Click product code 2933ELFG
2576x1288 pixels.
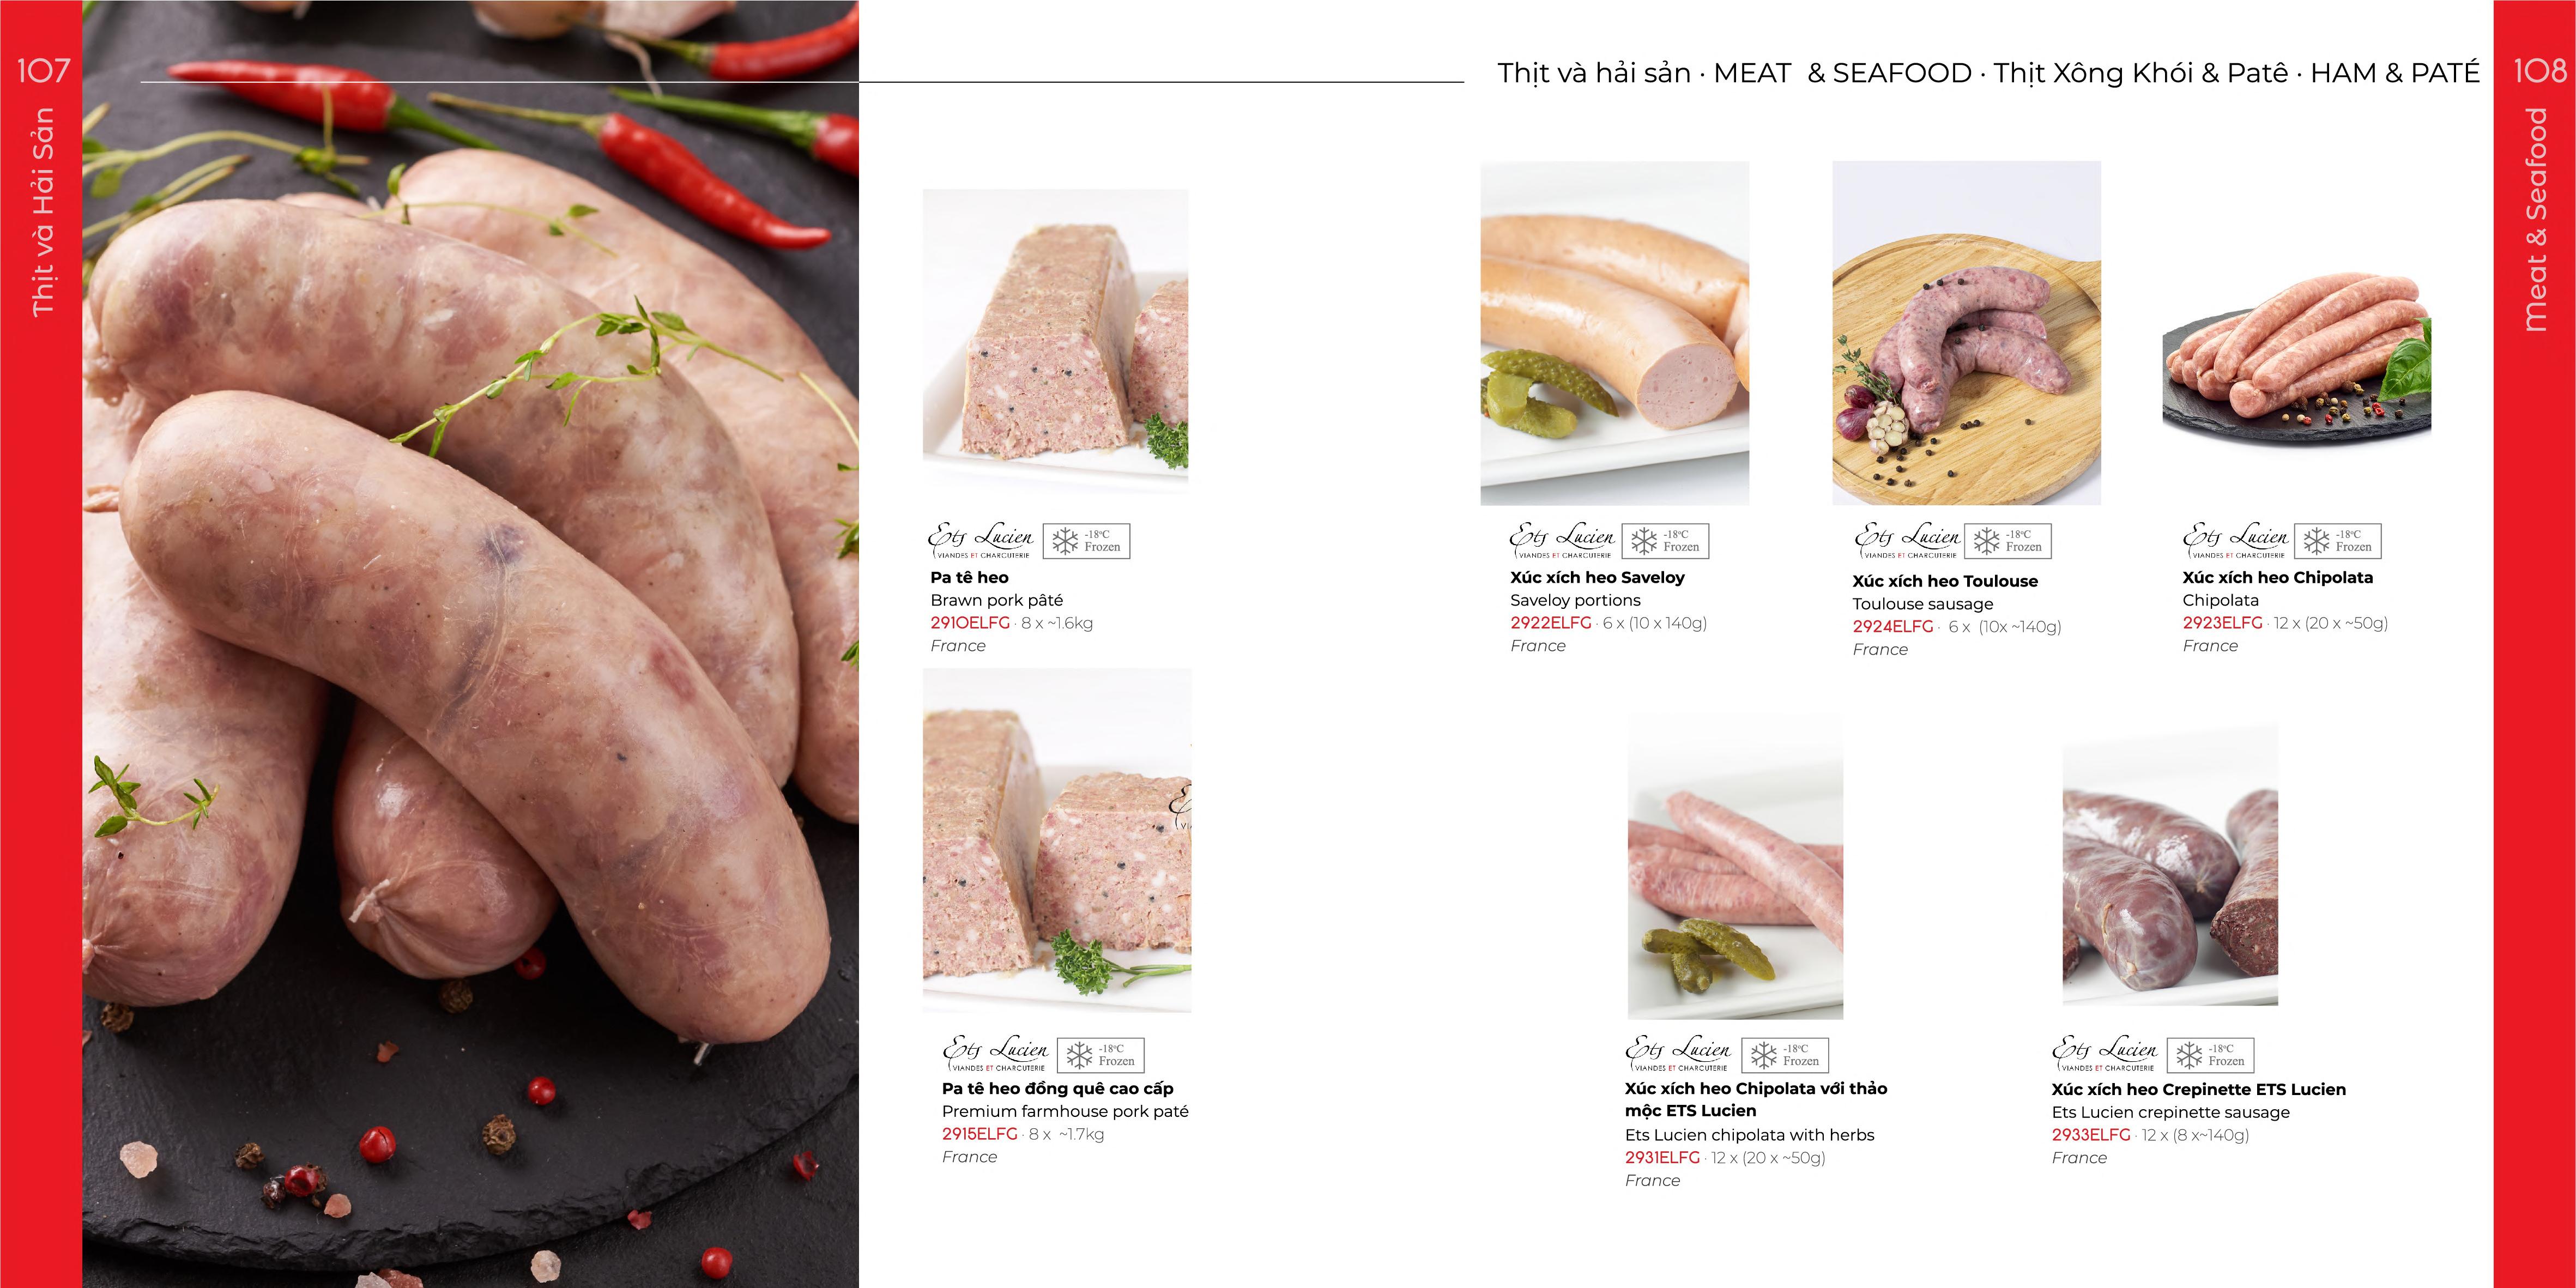(x=2091, y=1135)
